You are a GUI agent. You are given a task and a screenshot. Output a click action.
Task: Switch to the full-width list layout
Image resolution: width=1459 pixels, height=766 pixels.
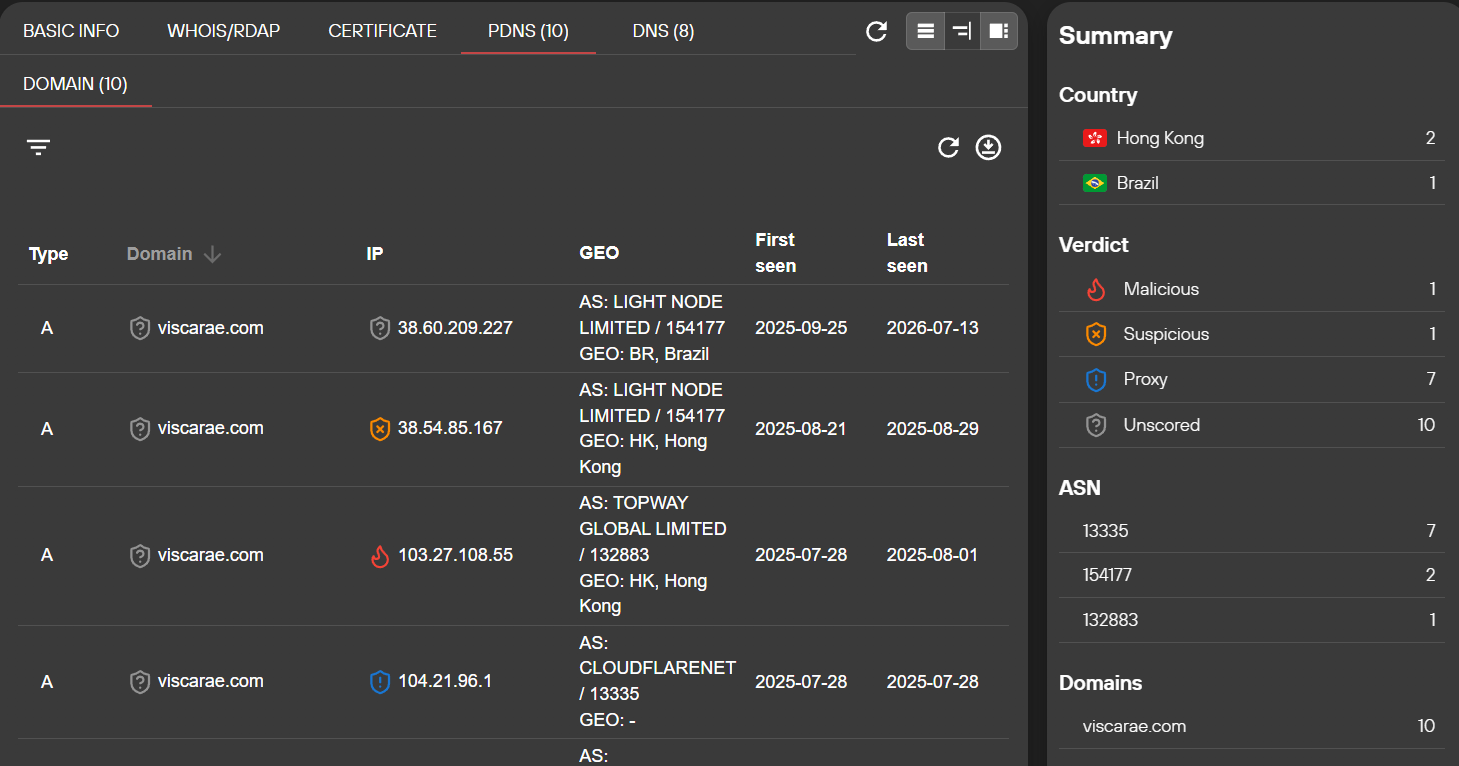(x=925, y=31)
